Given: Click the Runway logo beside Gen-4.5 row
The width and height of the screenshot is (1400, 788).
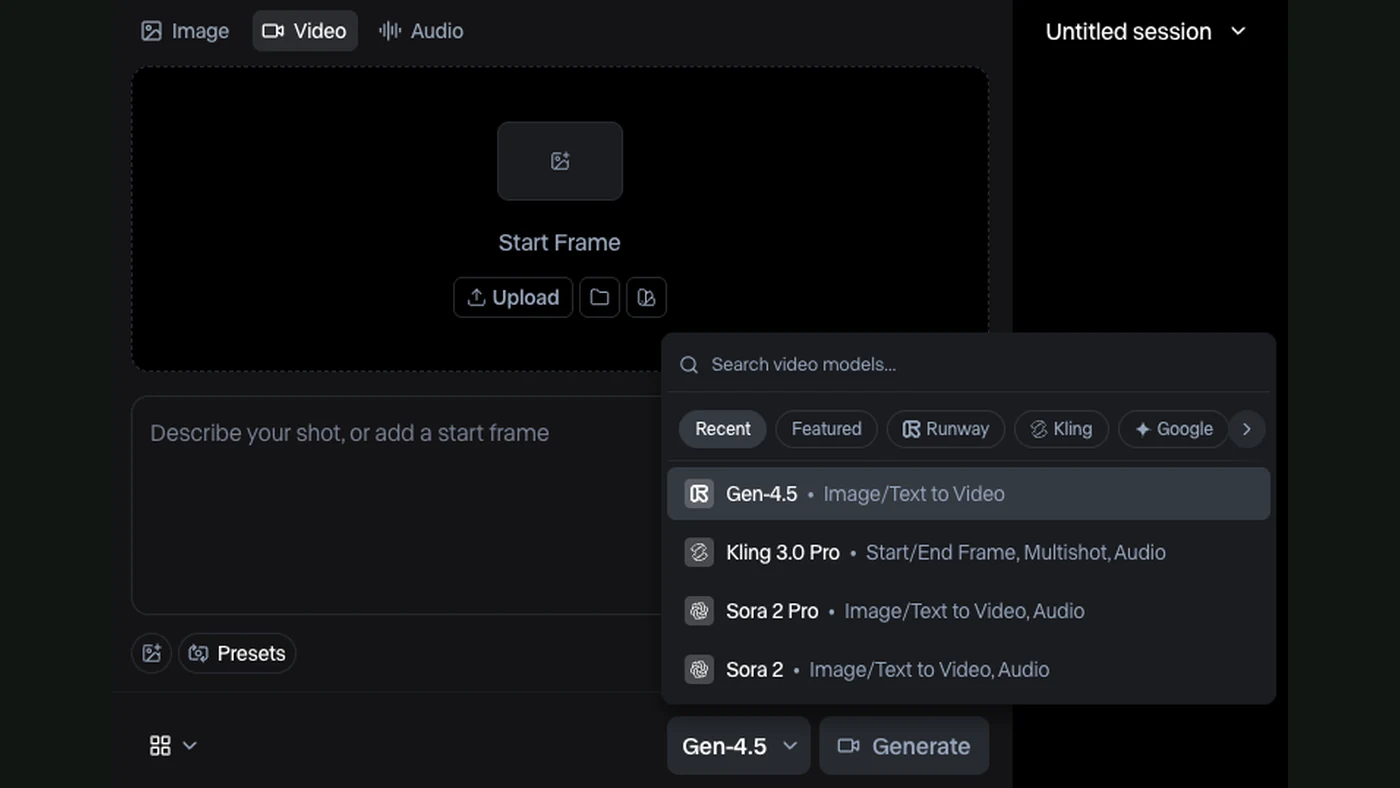Looking at the screenshot, I should pyautogui.click(x=699, y=494).
